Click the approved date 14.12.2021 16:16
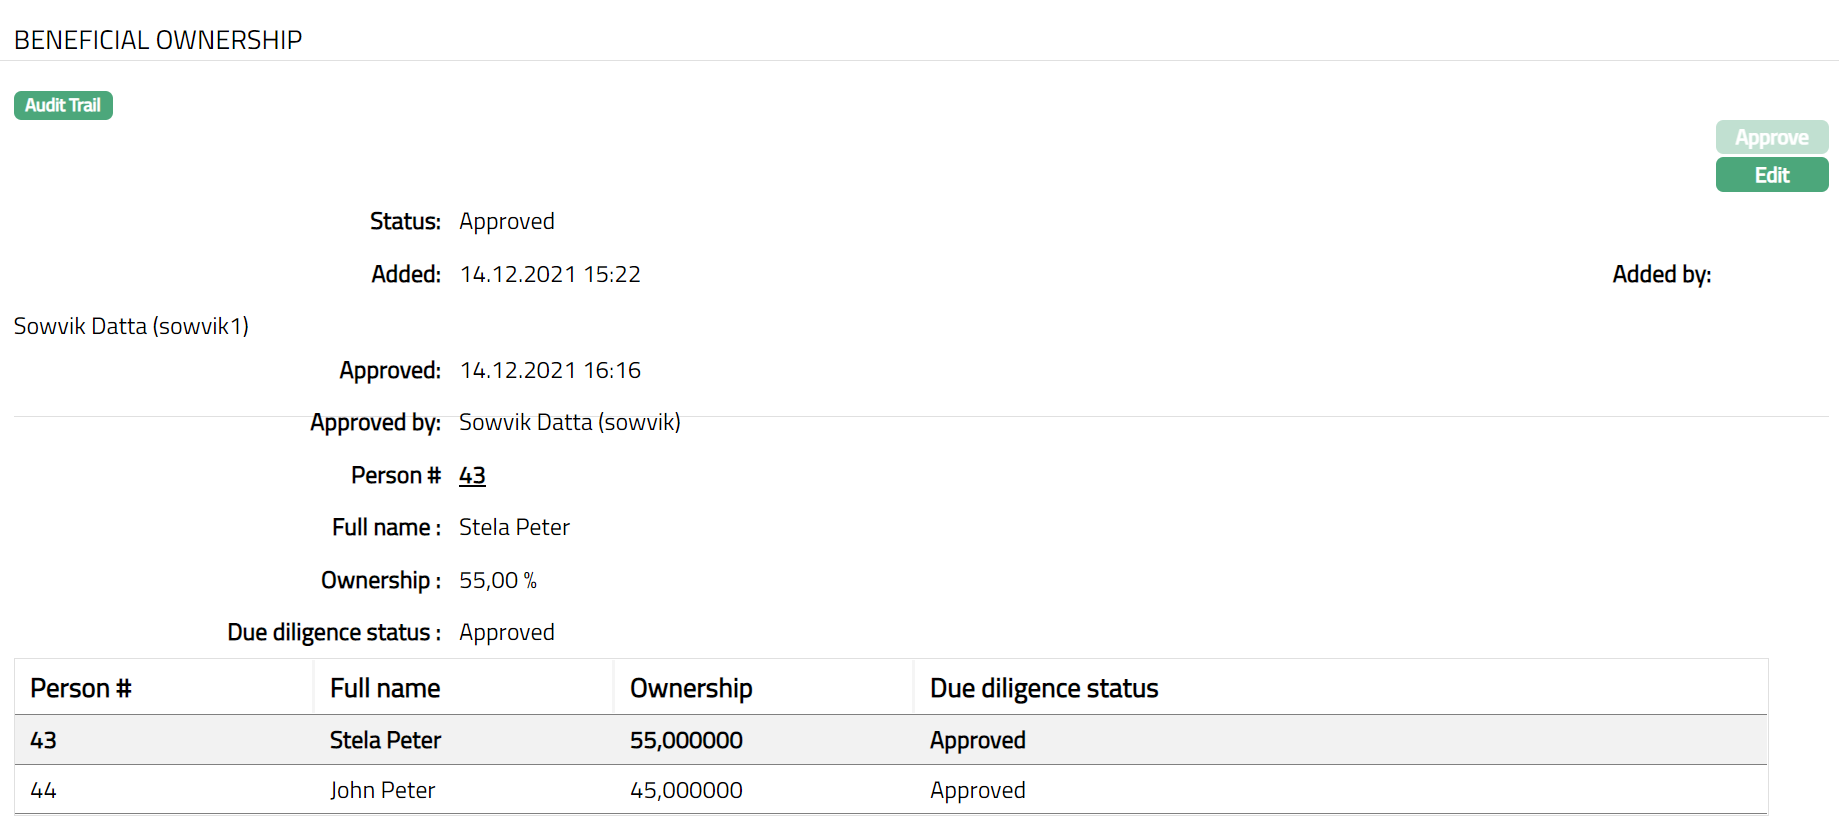The height and width of the screenshot is (831, 1839). [x=550, y=370]
